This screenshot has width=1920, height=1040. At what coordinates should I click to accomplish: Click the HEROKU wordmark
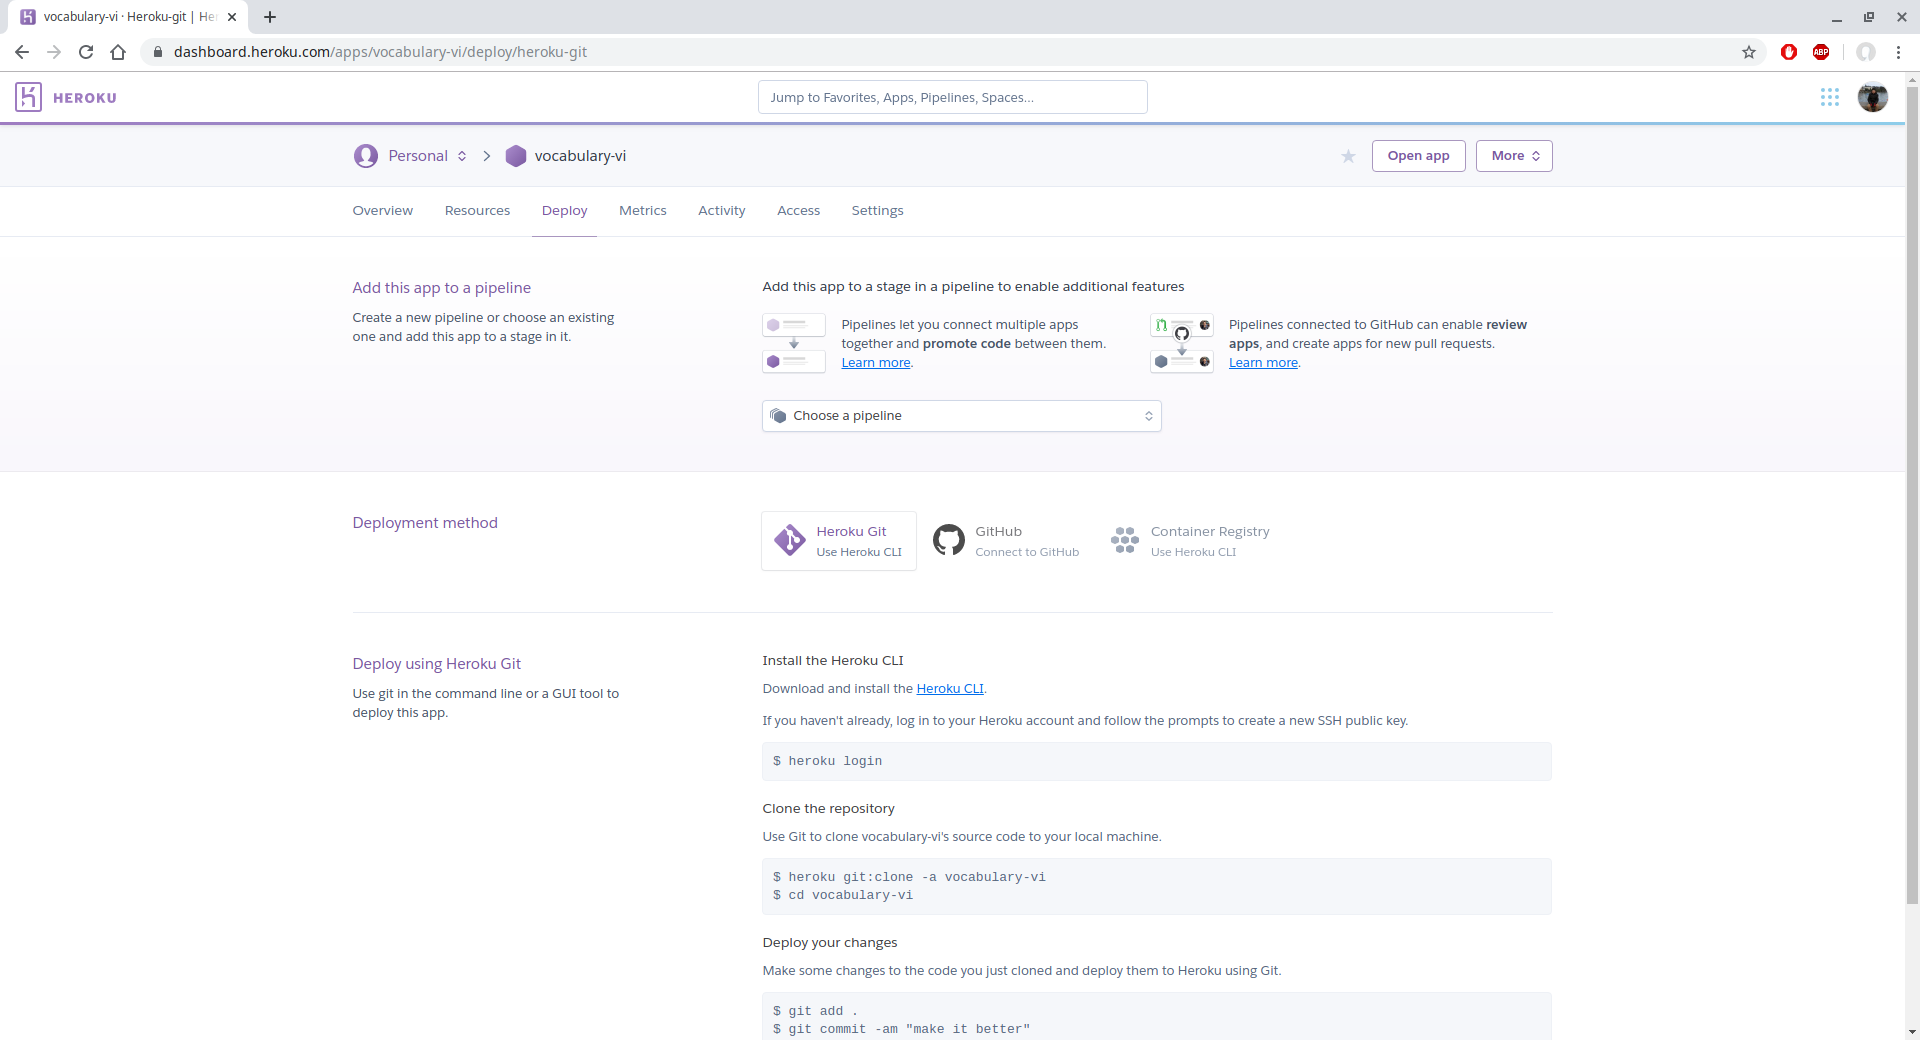pos(85,98)
